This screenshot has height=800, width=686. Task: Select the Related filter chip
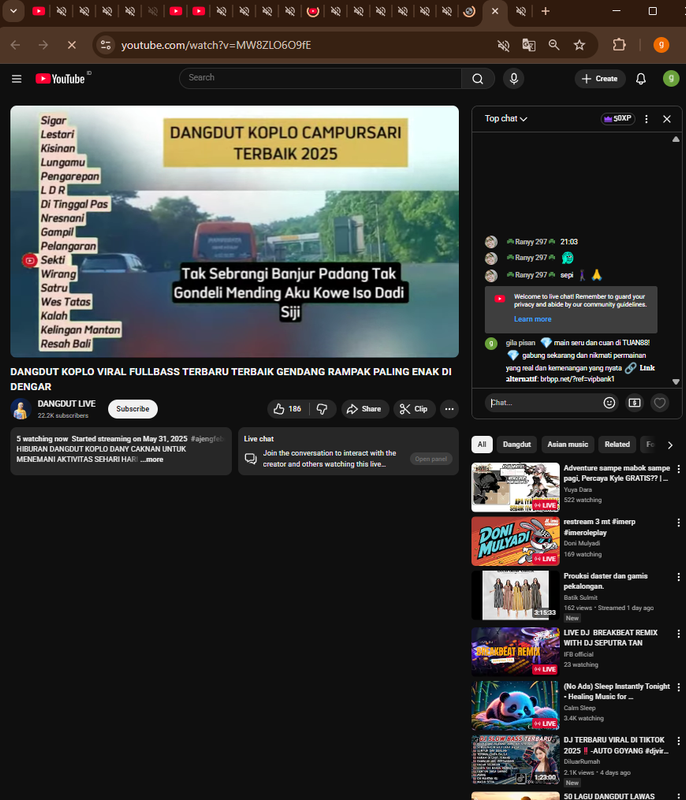tap(617, 444)
